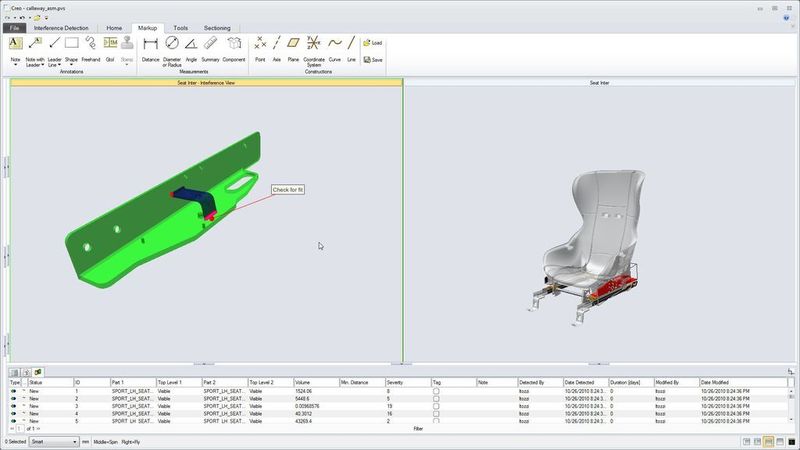
Task: Expand the Note dropdown arrow
Action: 16,65
